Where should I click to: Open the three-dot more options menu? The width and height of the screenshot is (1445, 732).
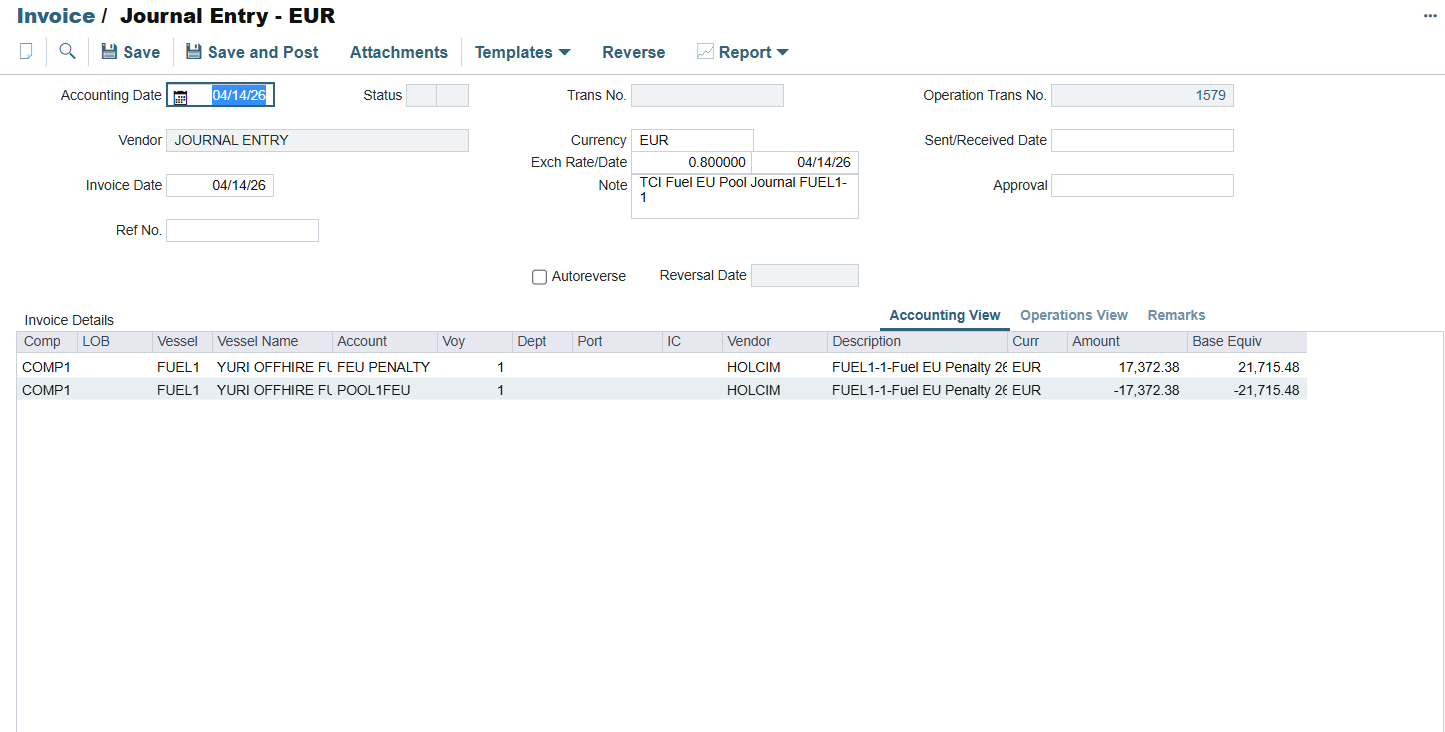(1430, 16)
